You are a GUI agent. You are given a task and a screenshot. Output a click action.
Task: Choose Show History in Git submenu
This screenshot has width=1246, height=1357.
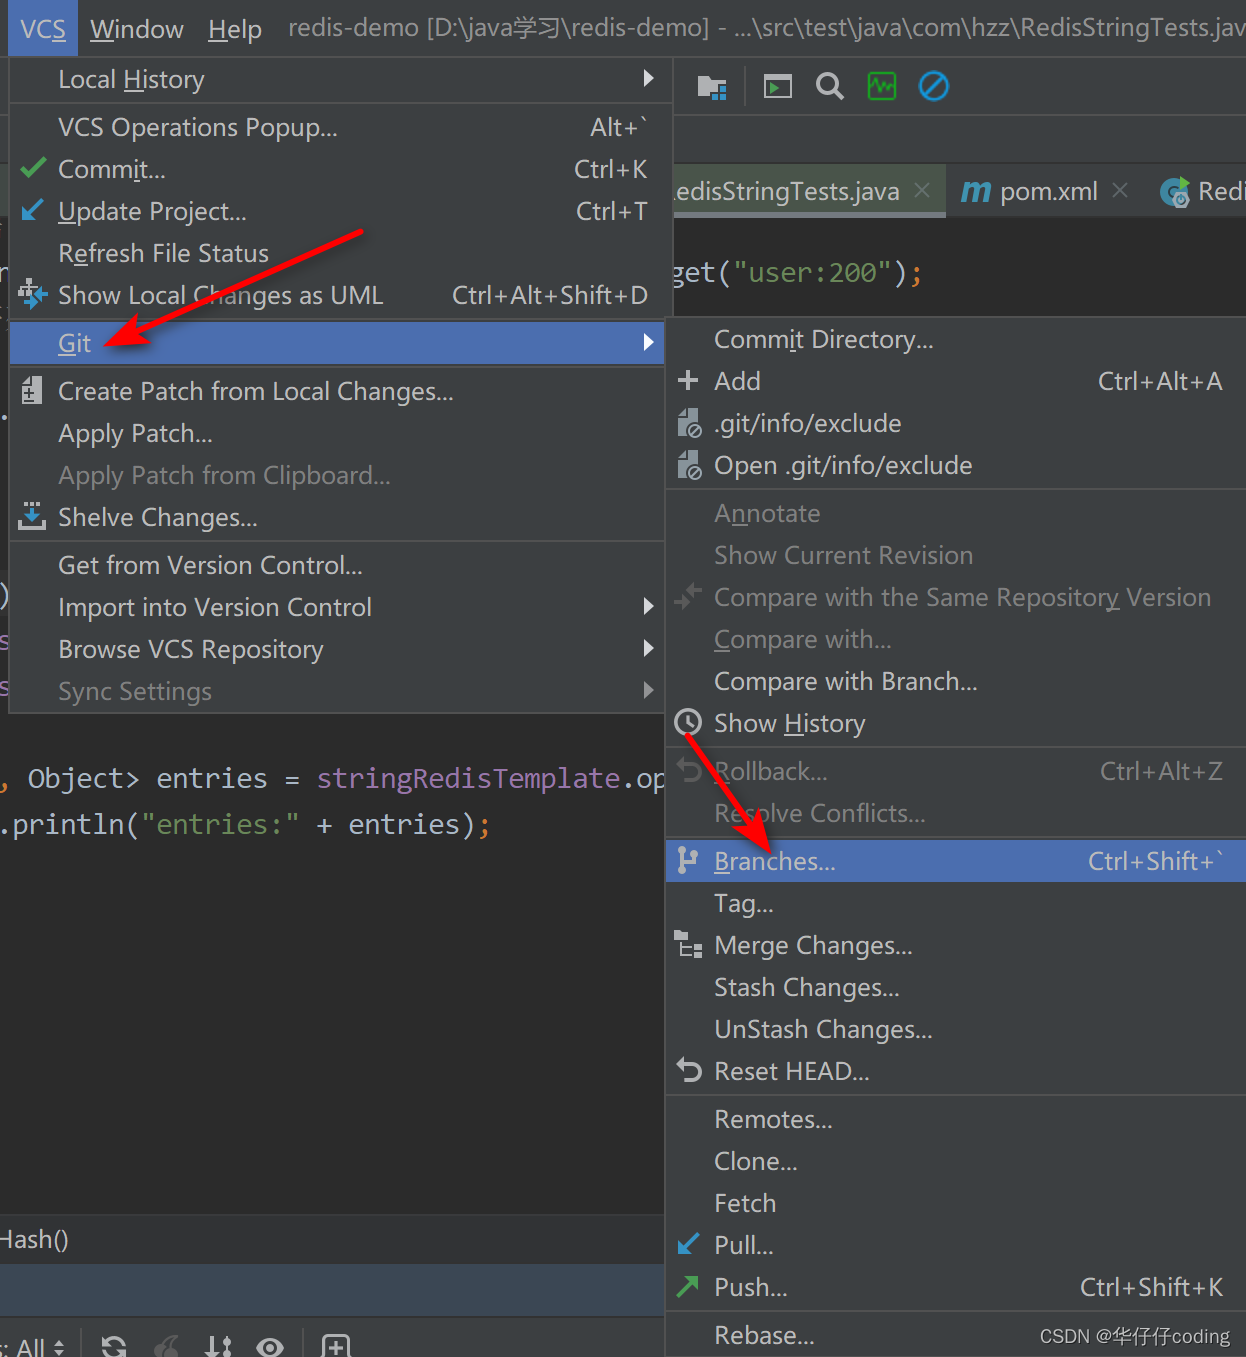tap(956, 723)
